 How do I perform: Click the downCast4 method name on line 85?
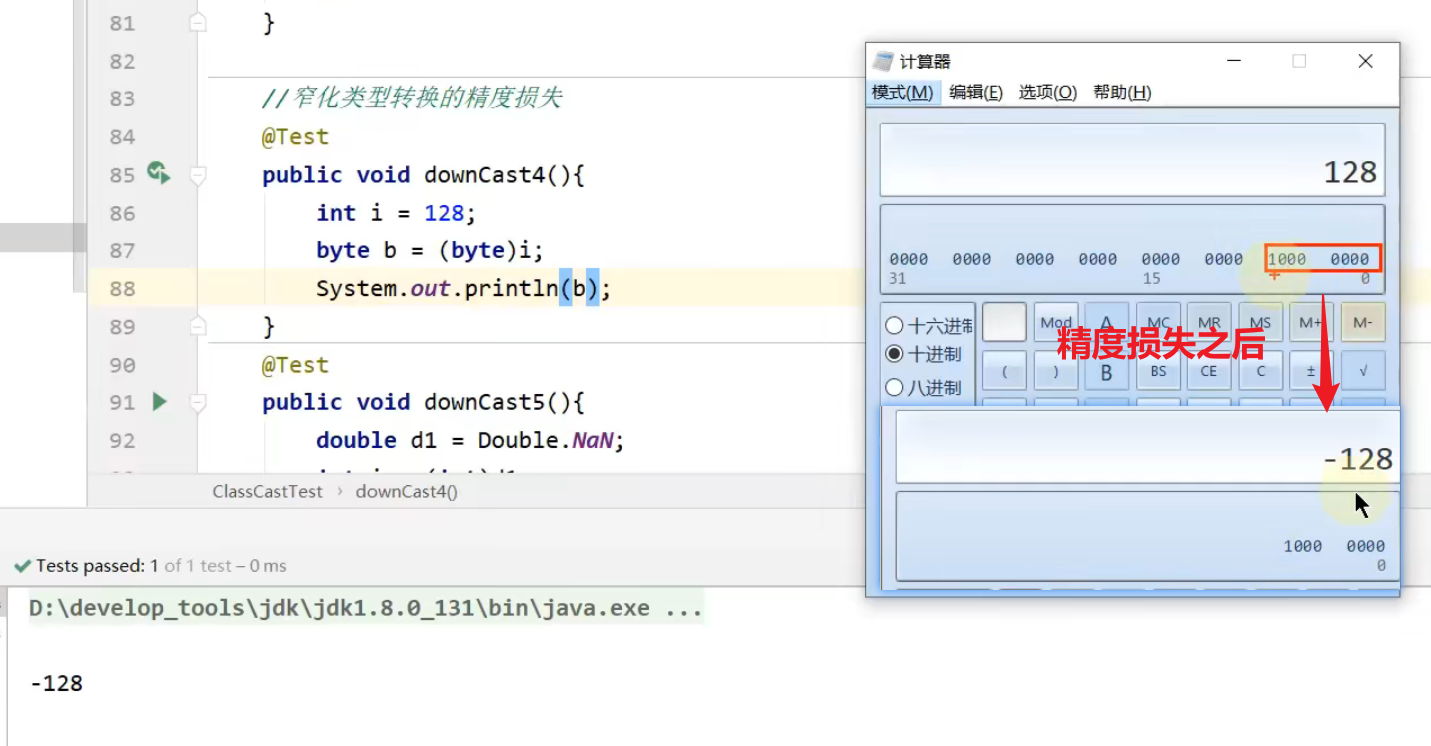click(x=484, y=175)
